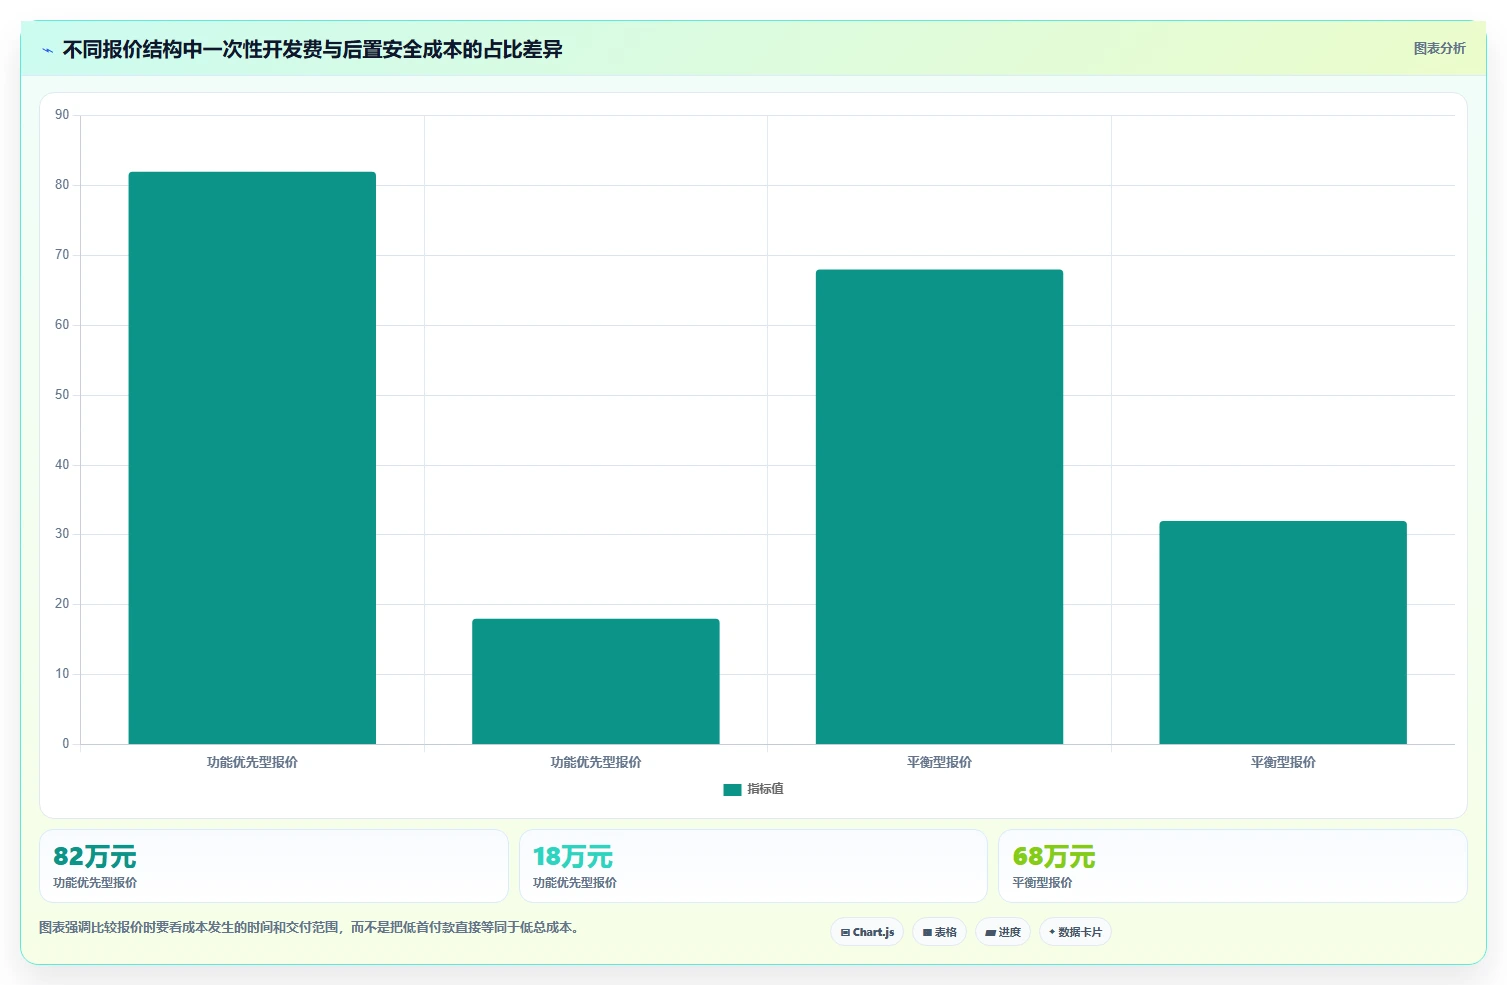Image resolution: width=1507 pixels, height=985 pixels.
Task: Select the 平衡型报价 bar reaching 32
Action: [1283, 632]
